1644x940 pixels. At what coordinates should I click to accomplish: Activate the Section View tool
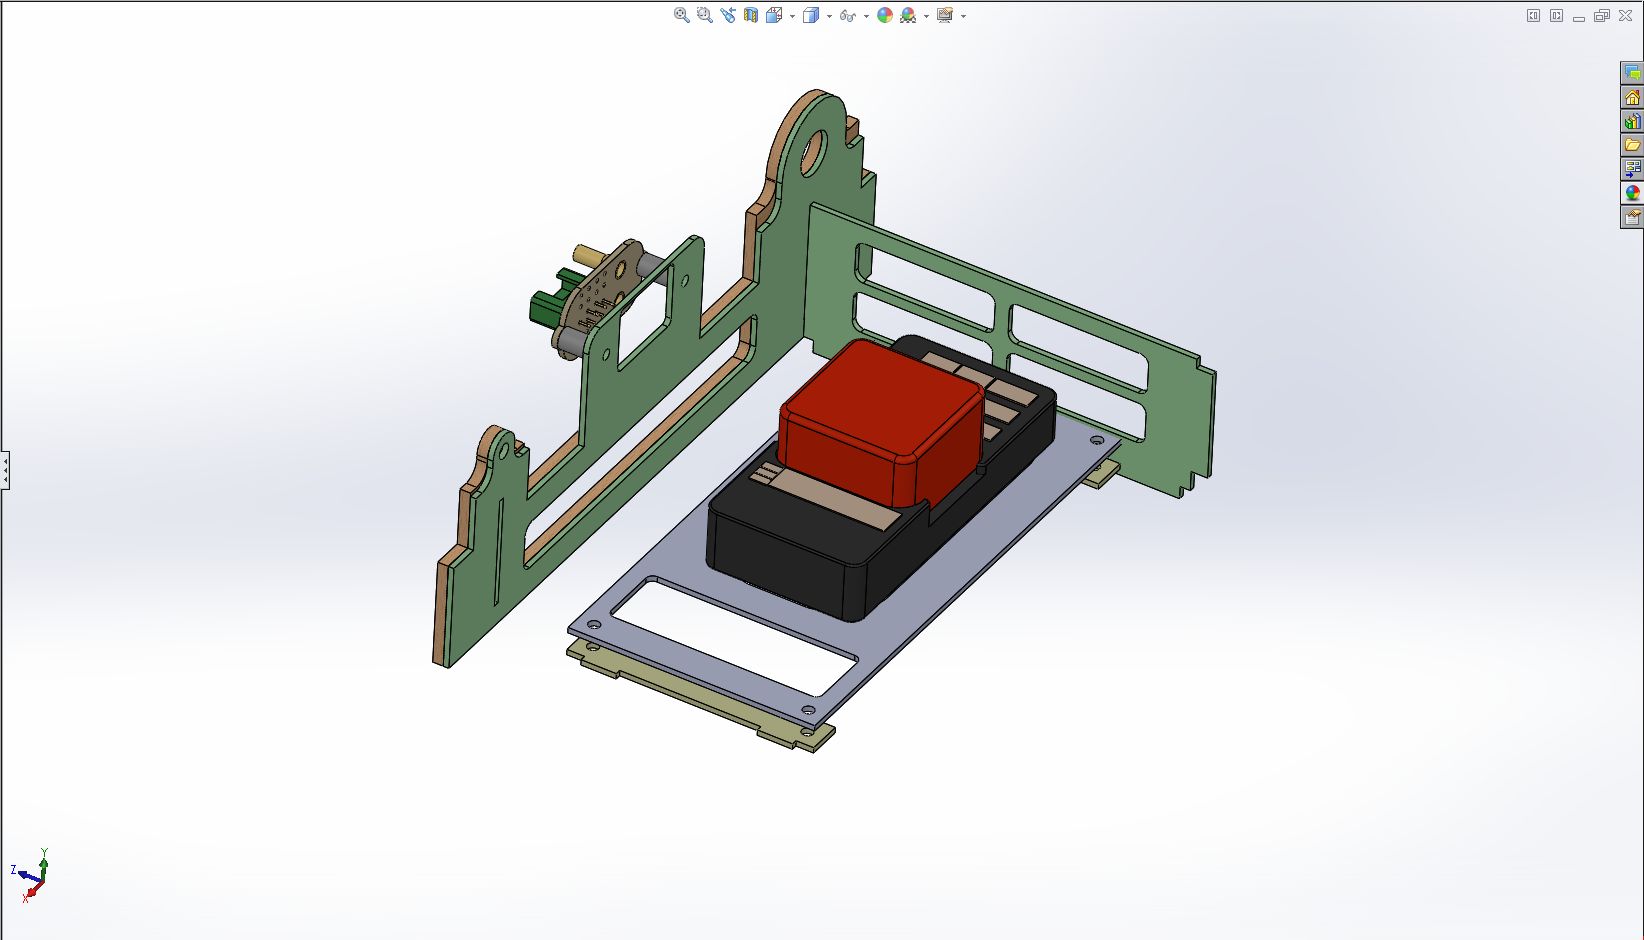coord(750,15)
